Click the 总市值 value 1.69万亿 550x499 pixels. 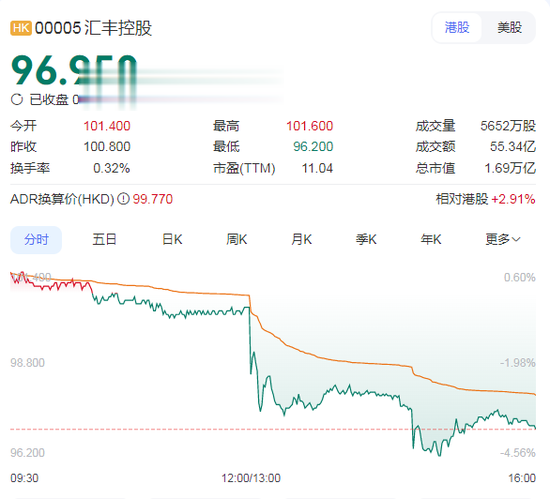[510, 168]
